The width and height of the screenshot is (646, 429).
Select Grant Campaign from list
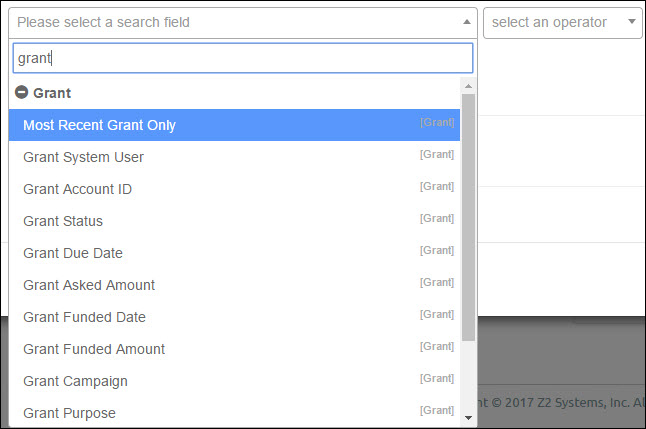(234, 381)
